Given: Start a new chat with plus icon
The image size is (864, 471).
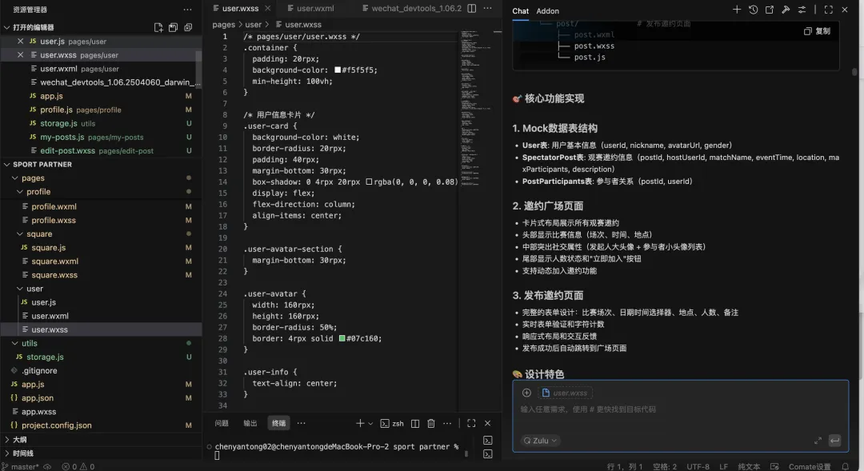Looking at the screenshot, I should tap(737, 9).
